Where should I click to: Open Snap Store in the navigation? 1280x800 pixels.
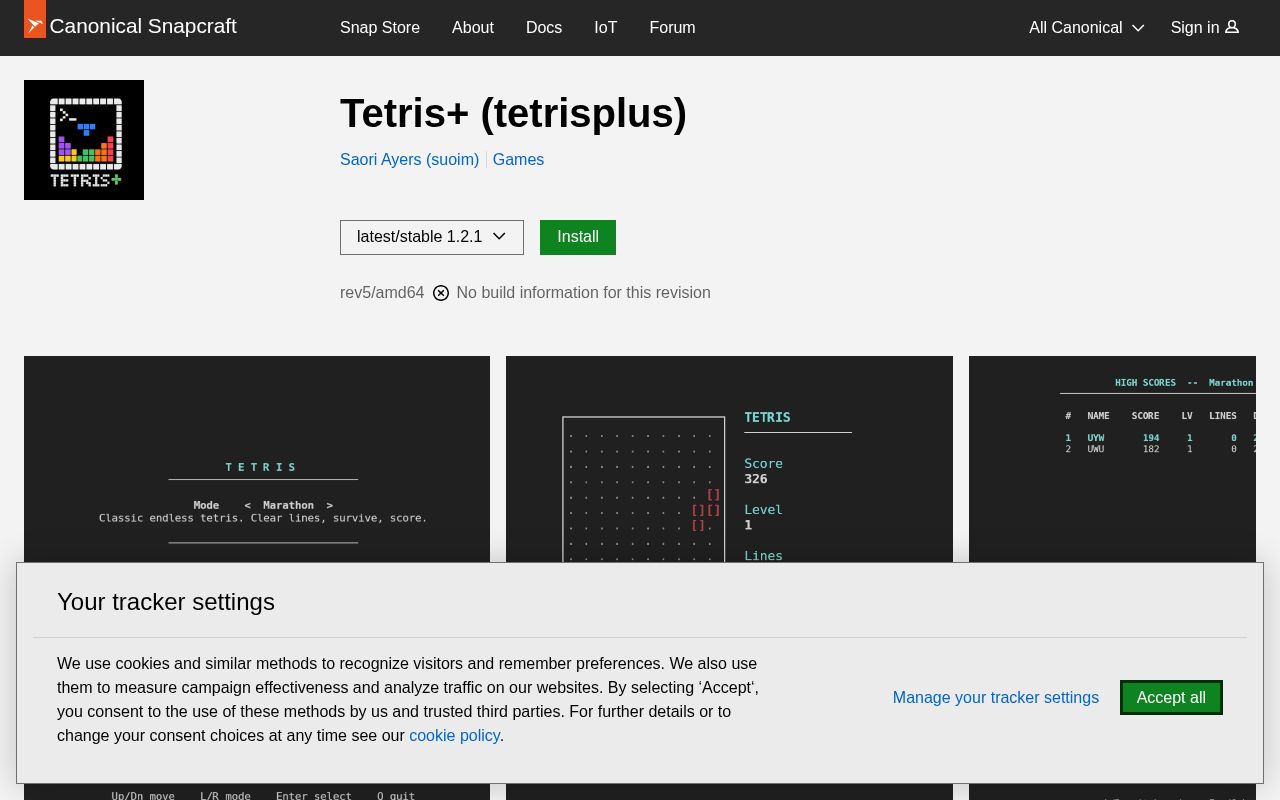click(380, 27)
